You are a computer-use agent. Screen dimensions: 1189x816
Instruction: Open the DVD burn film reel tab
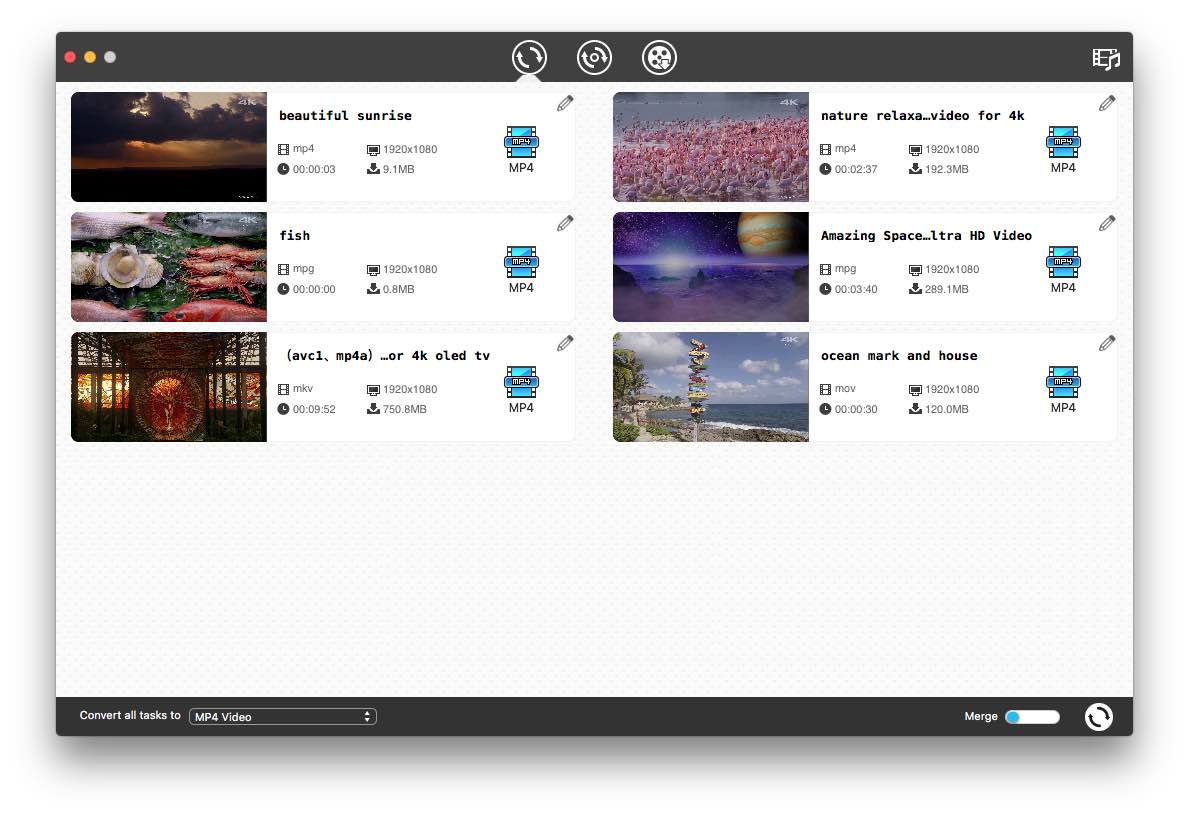pyautogui.click(x=659, y=57)
